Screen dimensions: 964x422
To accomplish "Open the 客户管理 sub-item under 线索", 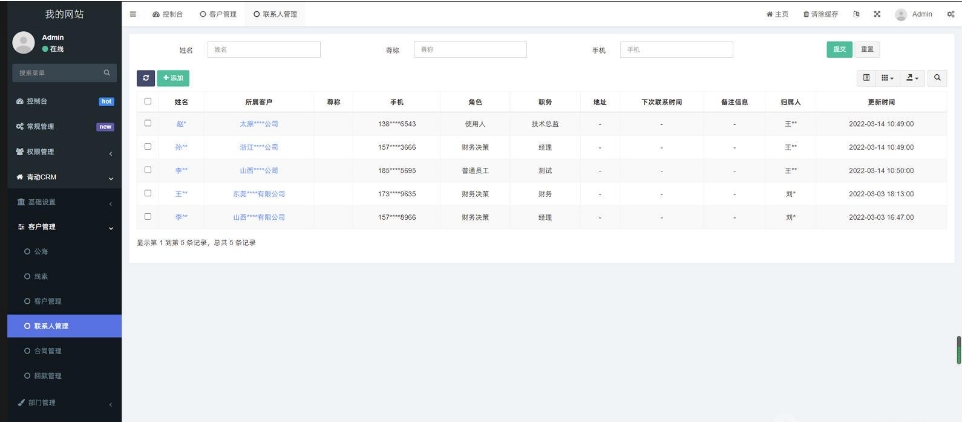I will pos(65,301).
